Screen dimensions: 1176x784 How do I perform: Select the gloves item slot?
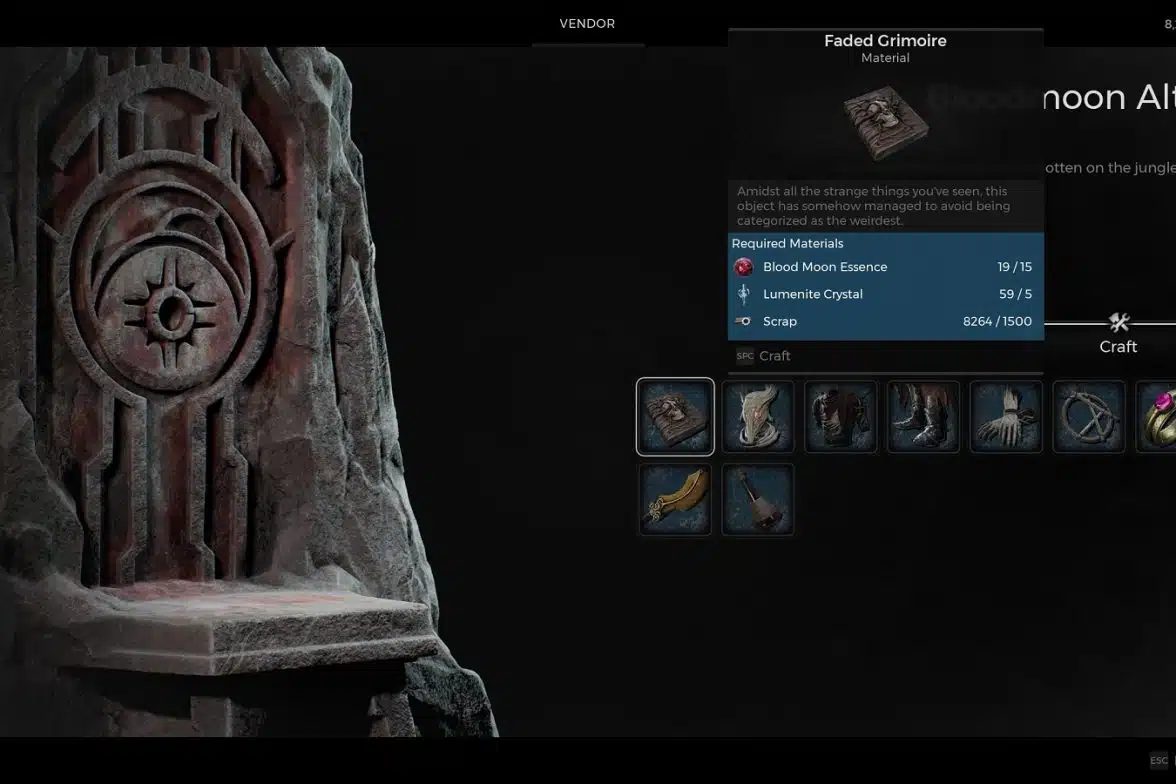click(1006, 416)
